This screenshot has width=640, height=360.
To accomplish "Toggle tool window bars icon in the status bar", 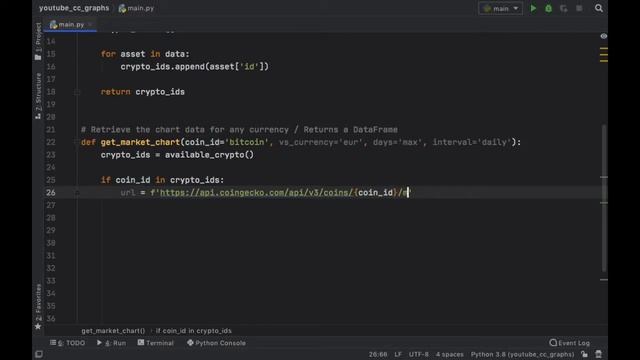I will 39,354.
